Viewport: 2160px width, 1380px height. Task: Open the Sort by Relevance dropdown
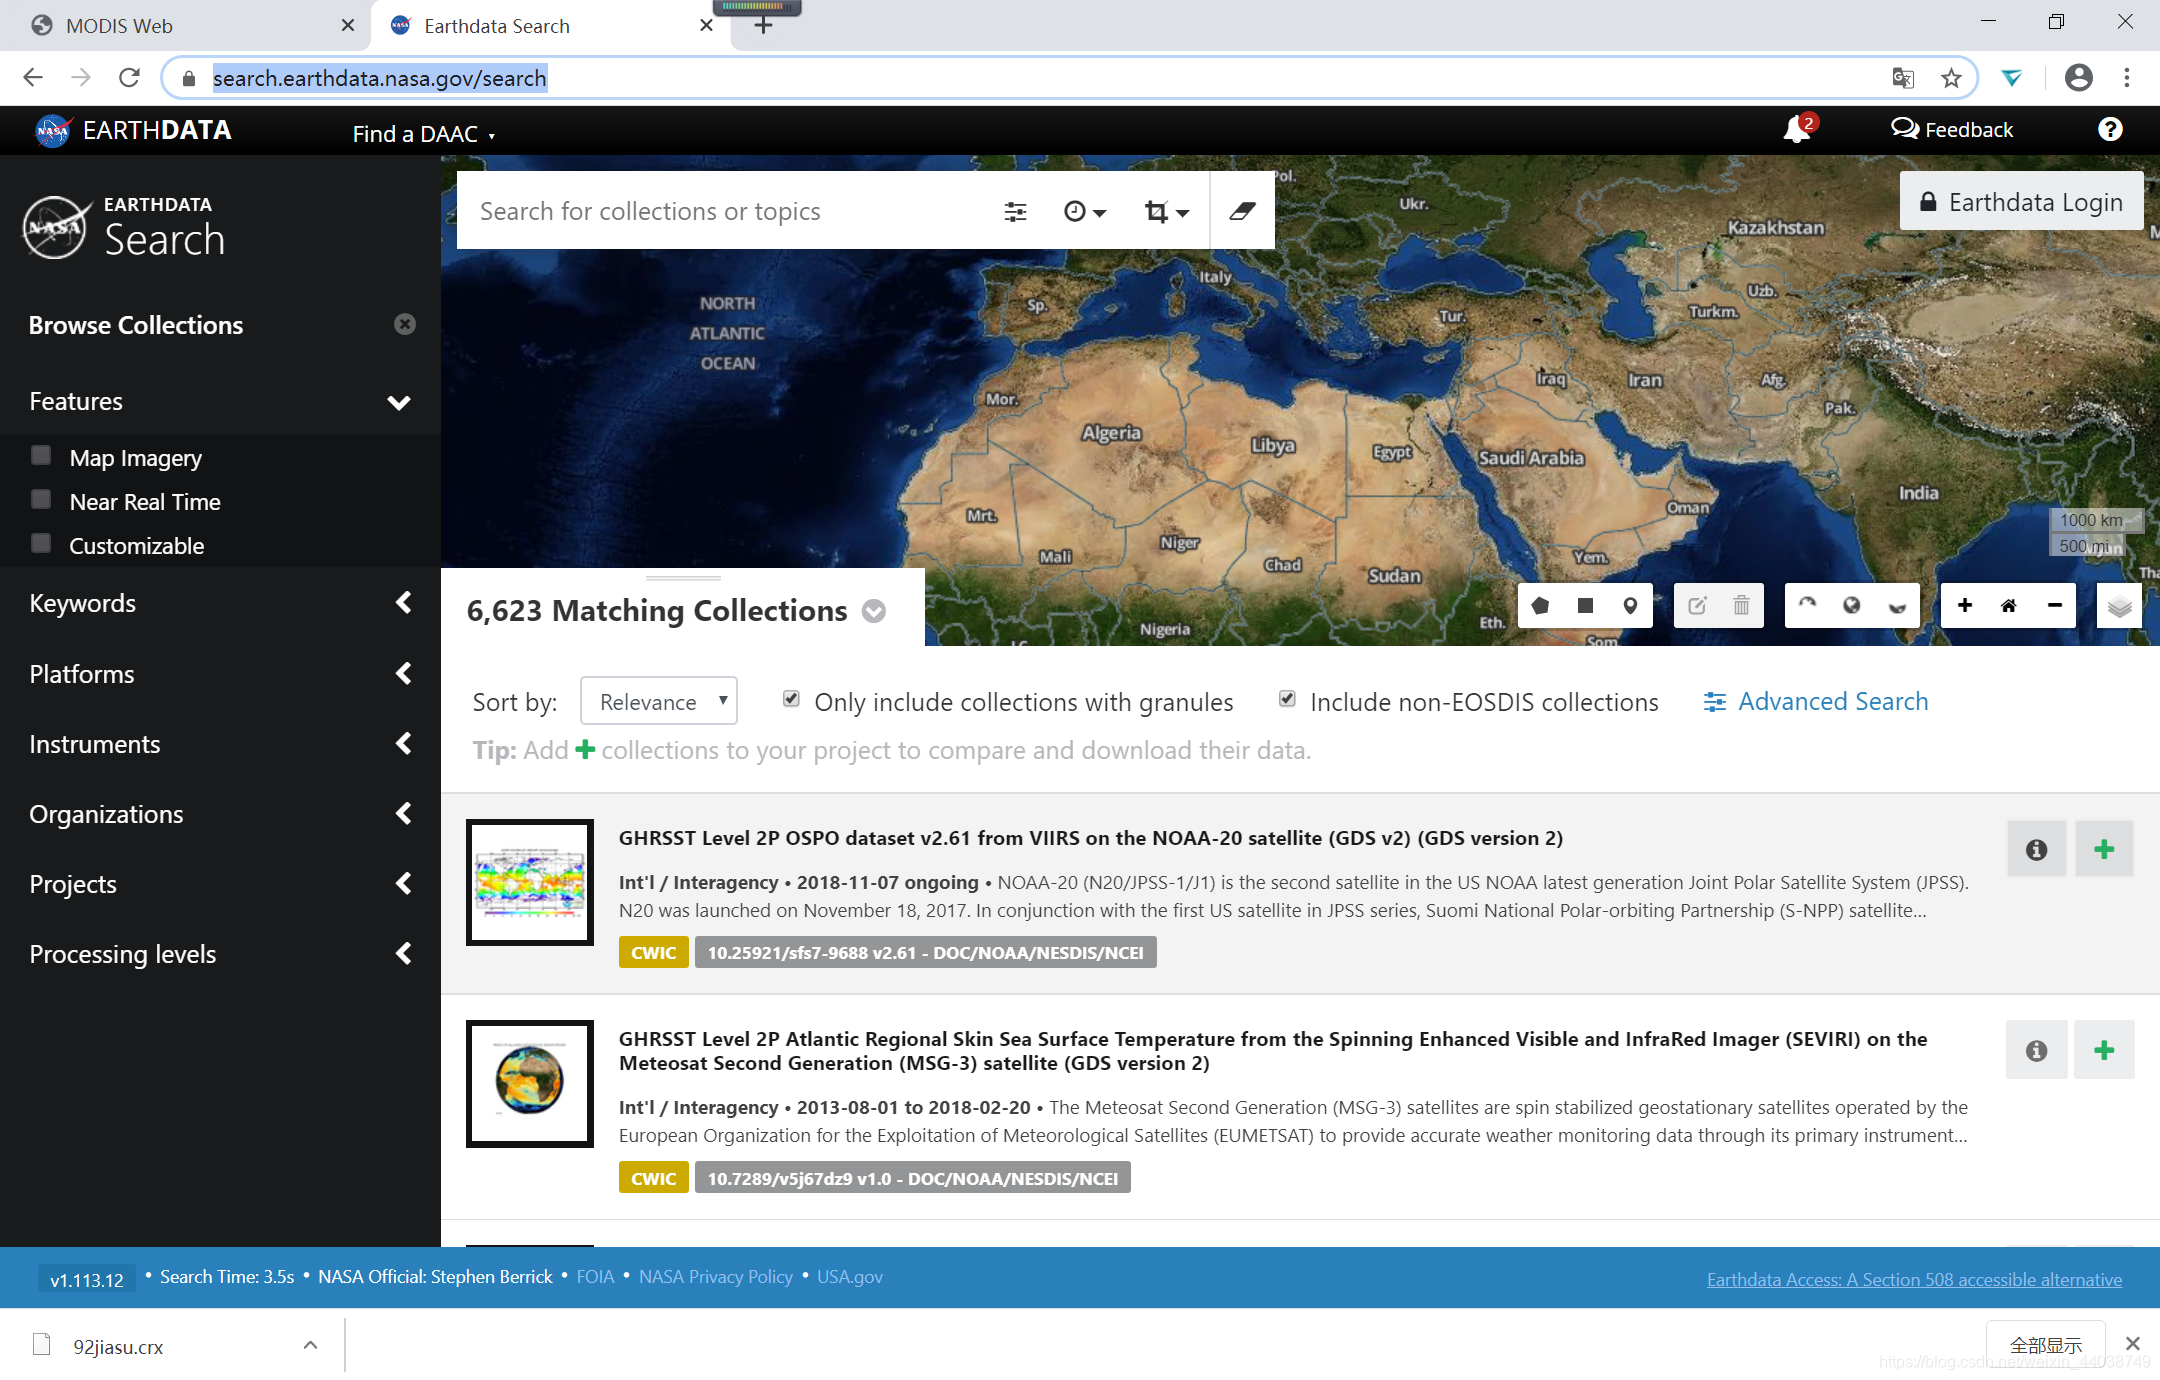click(x=659, y=701)
